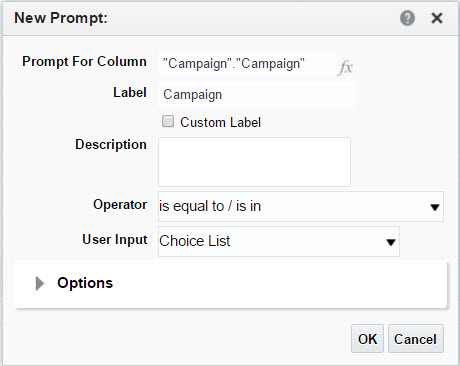Close the New Prompt dialog with X
The width and height of the screenshot is (460, 366).
tap(437, 18)
